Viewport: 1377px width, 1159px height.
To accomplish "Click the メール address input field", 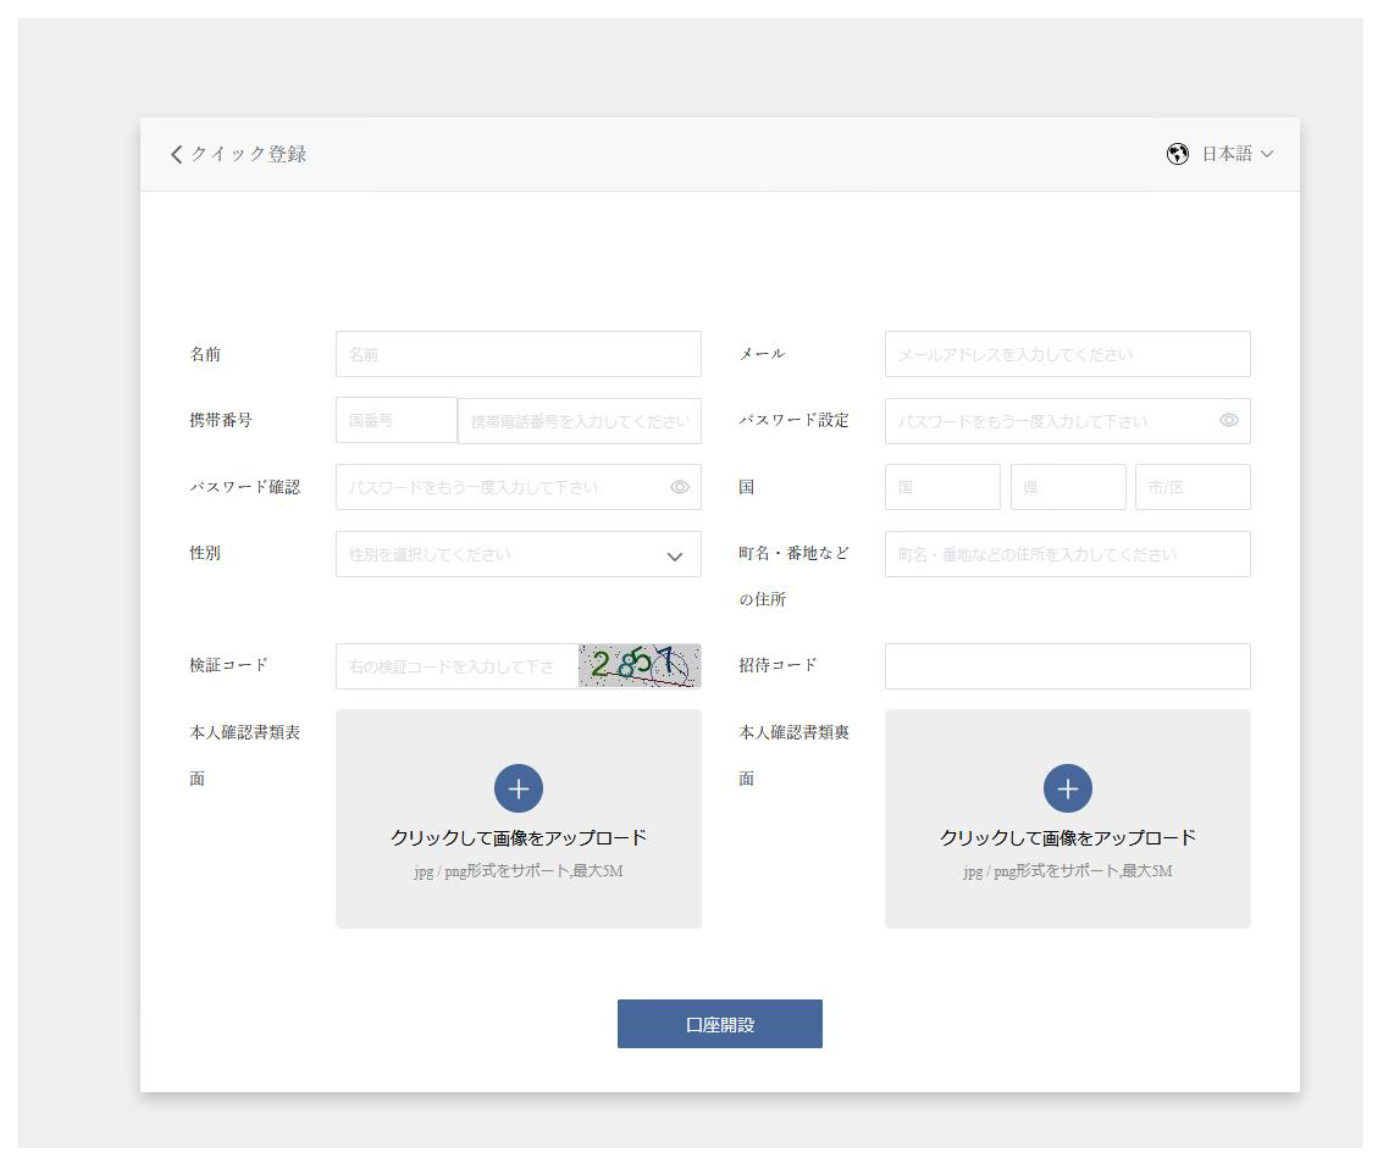I will (x=1067, y=354).
